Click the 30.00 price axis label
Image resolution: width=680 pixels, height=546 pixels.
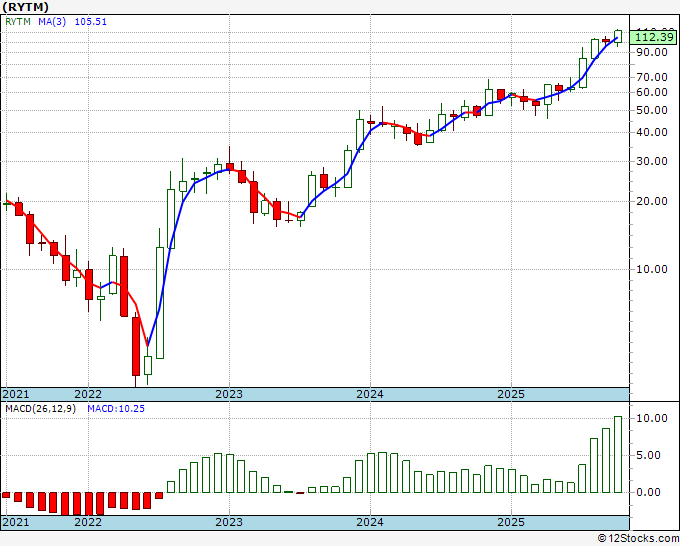pyautogui.click(x=652, y=161)
